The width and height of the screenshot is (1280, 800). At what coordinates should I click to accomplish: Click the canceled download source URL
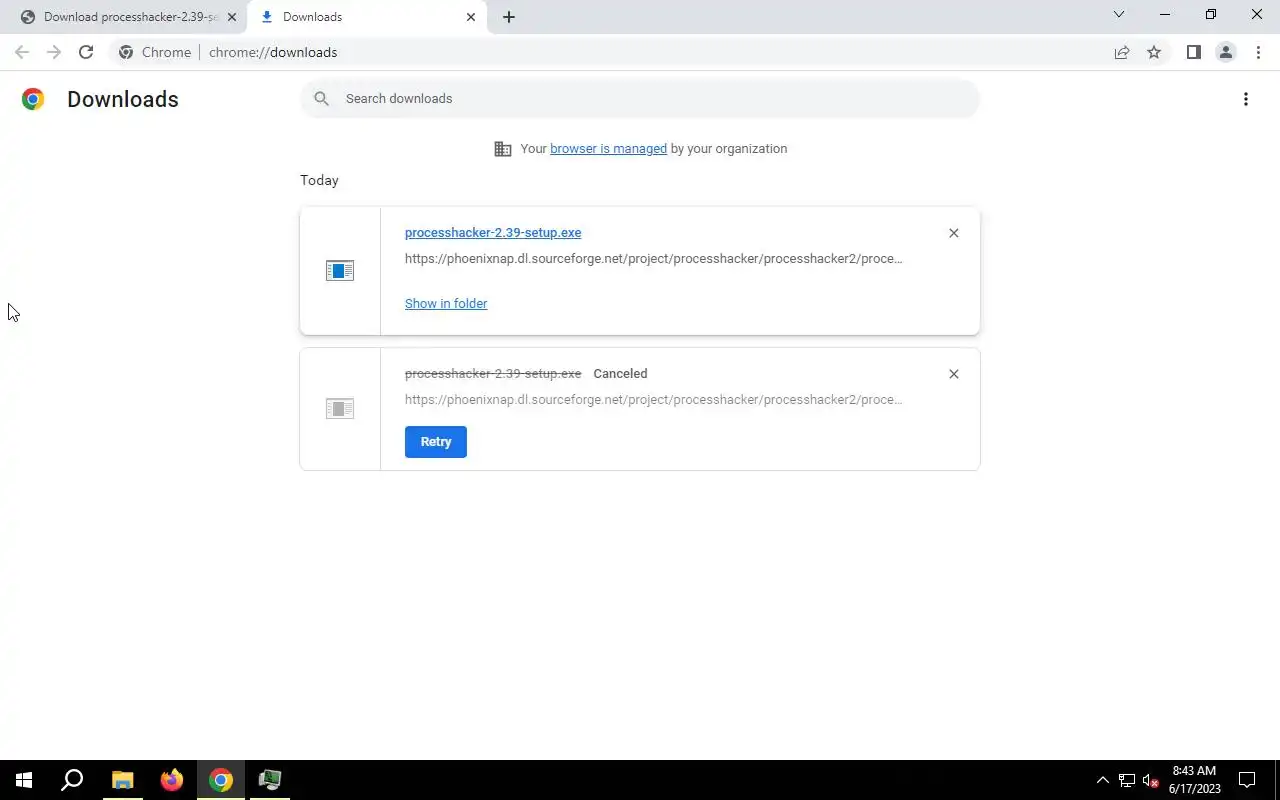(654, 399)
